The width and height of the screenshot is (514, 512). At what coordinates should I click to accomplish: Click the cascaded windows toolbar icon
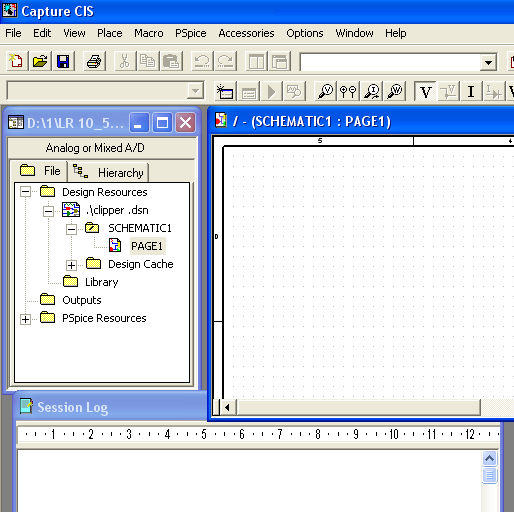pyautogui.click(x=280, y=61)
